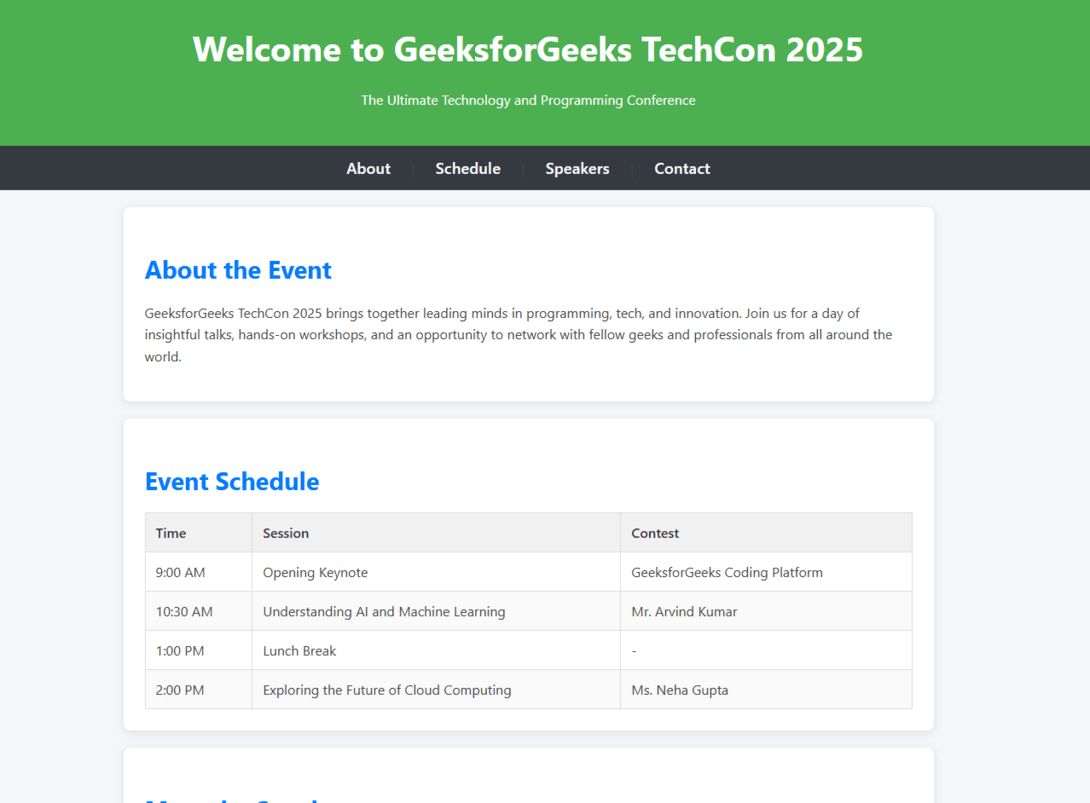Select the Exploring the Future of Cloud Computing cell

pos(436,690)
